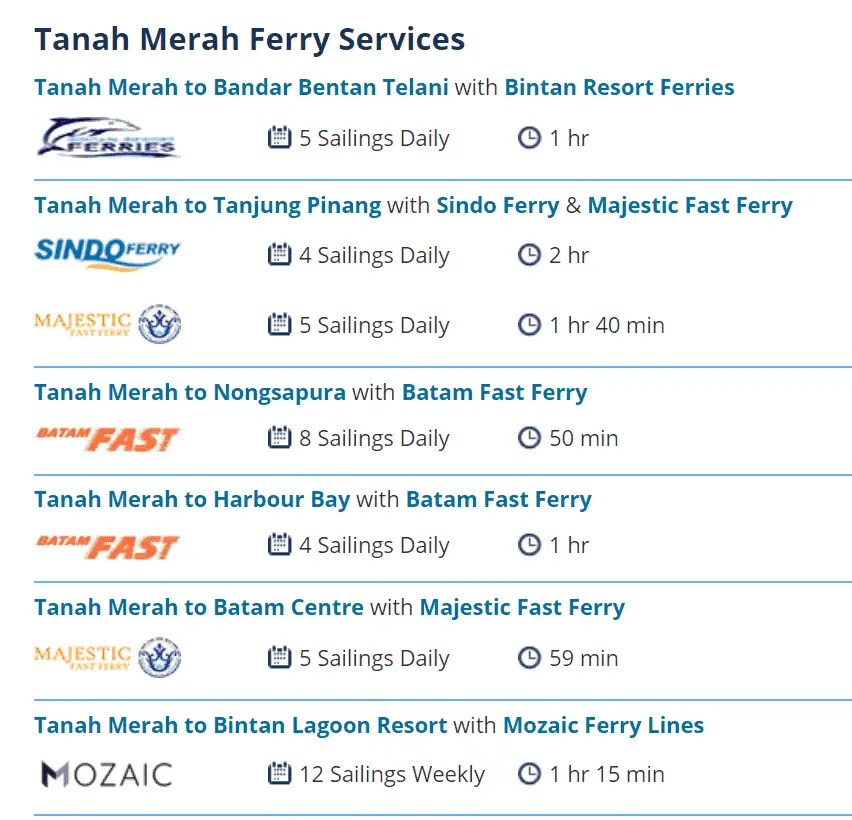Open Tanah Merah to Harbour Bay route link

tap(192, 499)
